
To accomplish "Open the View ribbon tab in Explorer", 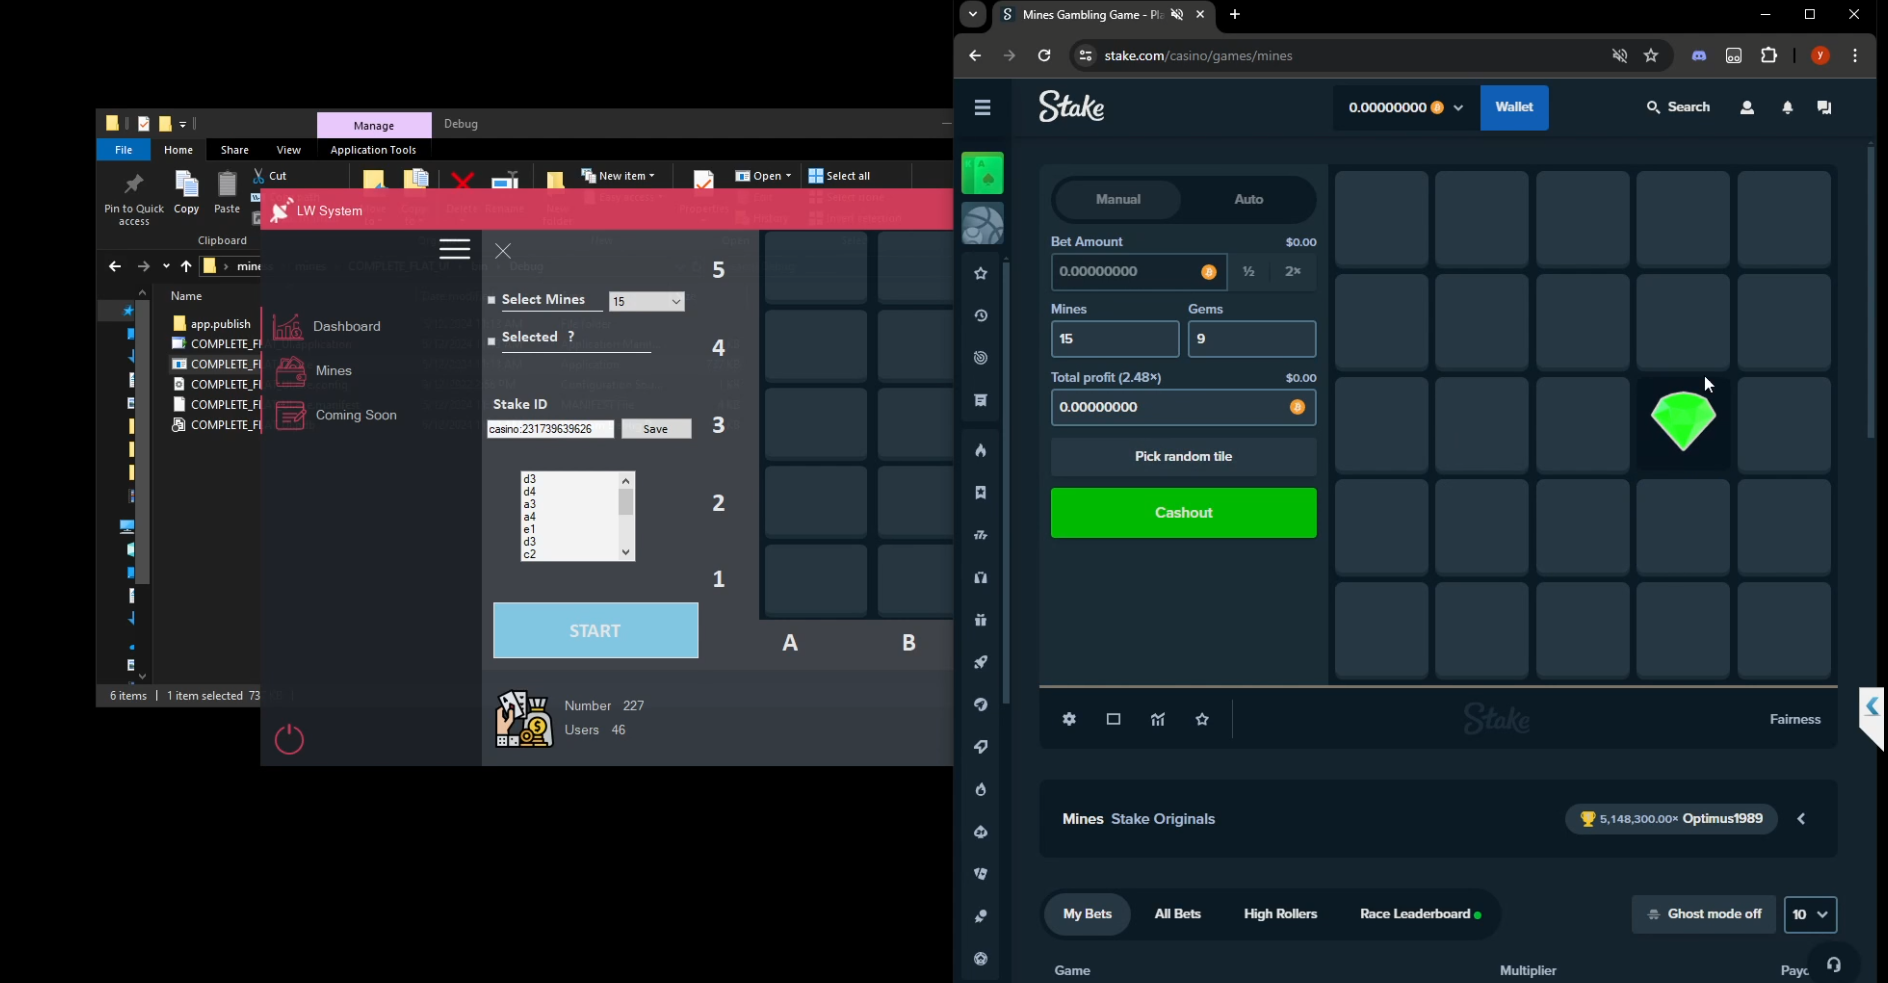I will [288, 150].
